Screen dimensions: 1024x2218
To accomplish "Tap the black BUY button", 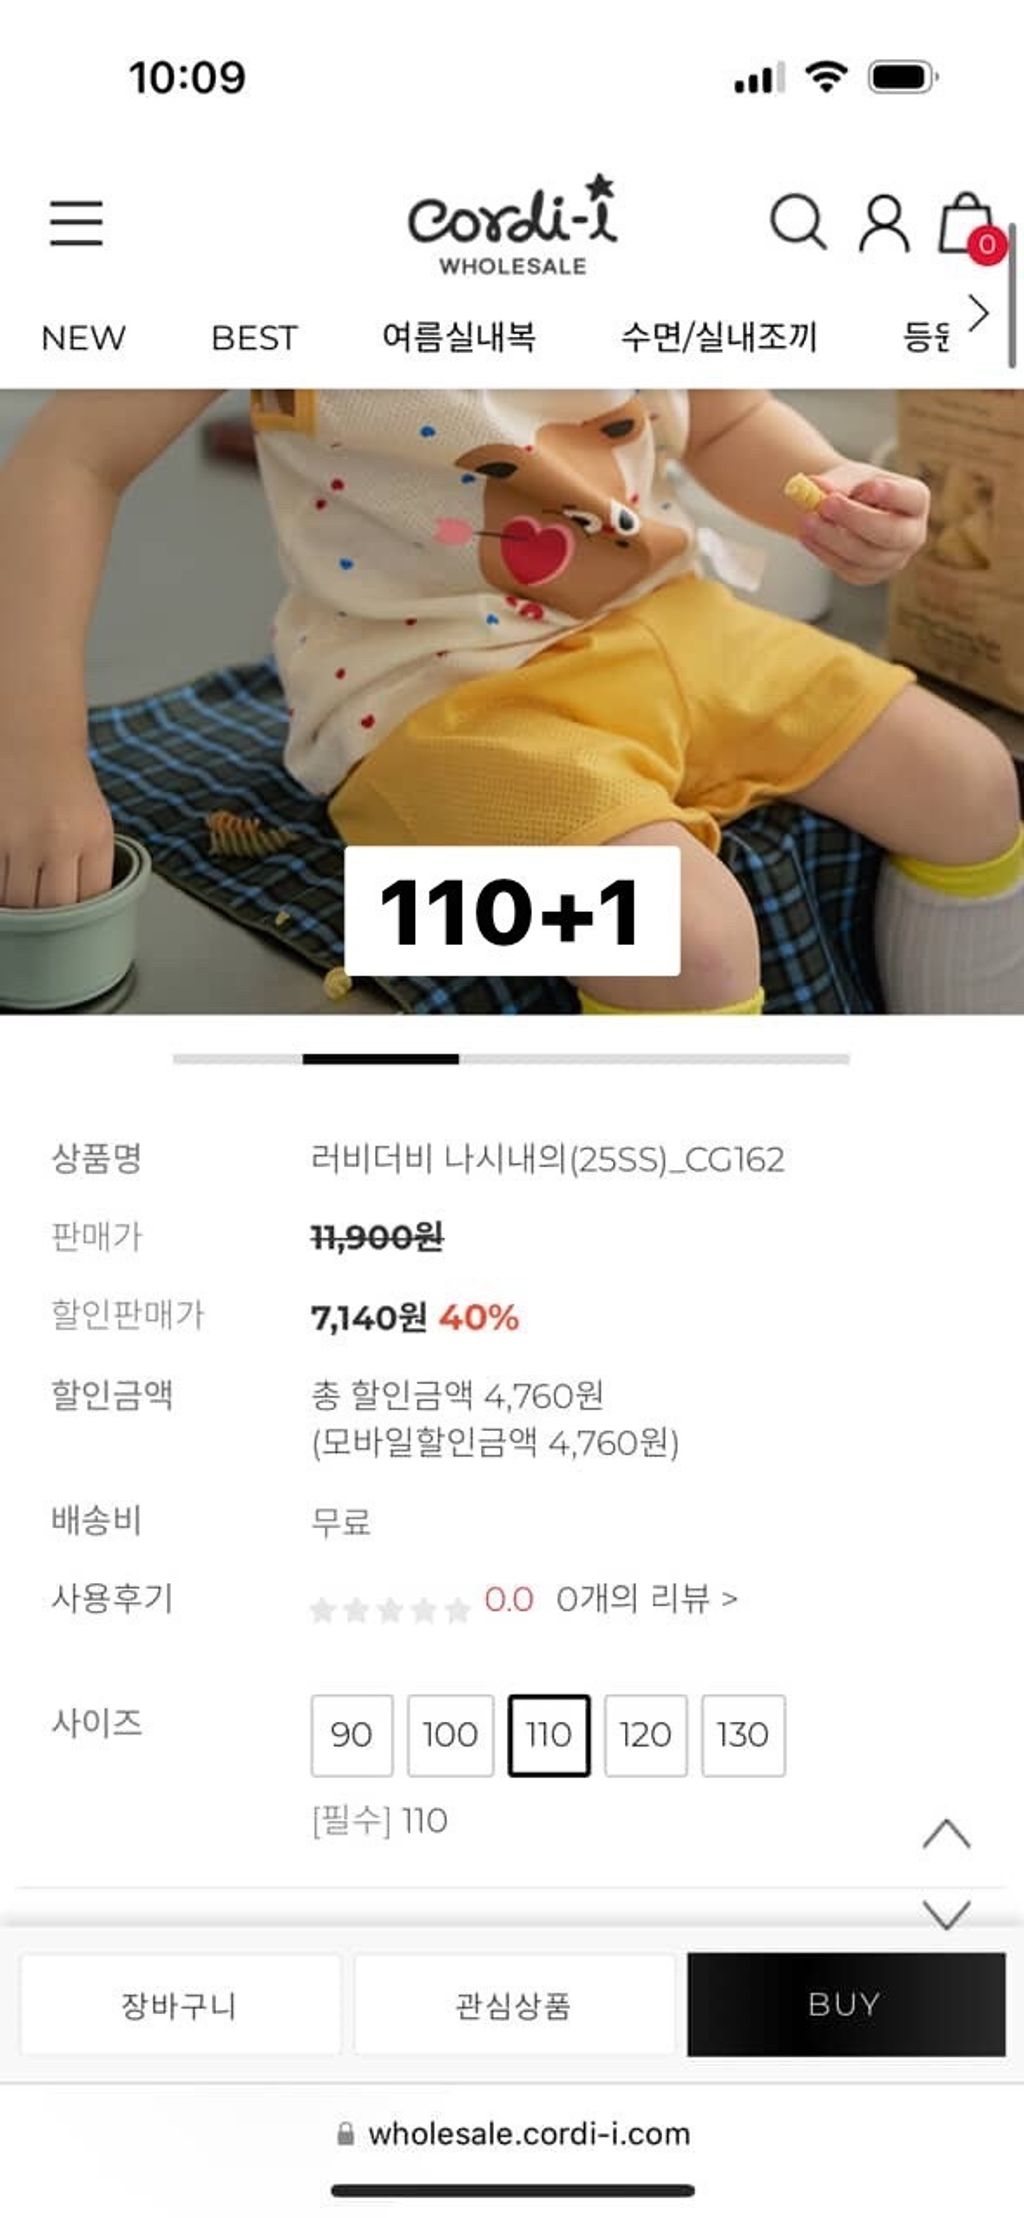I will (x=846, y=2004).
